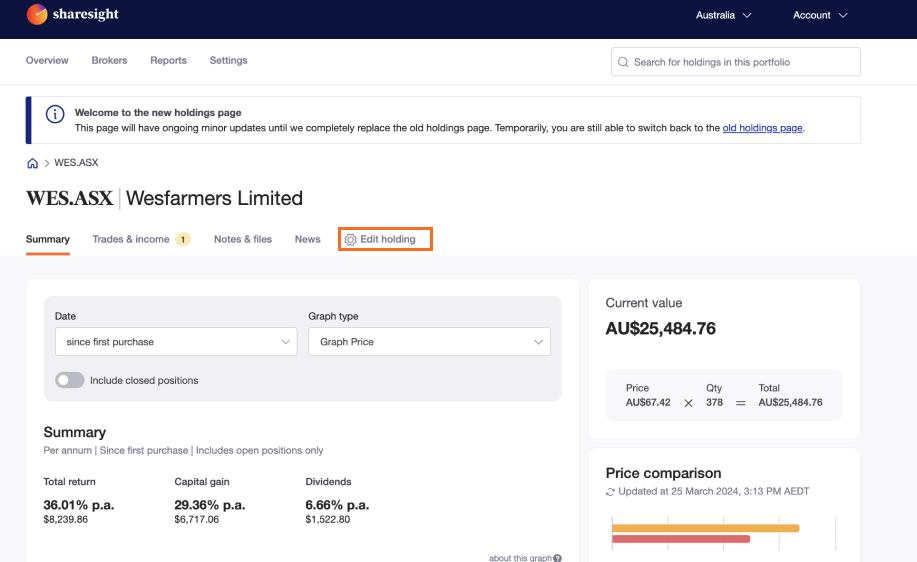Select the Summary tab
This screenshot has height=562, width=917.
[x=48, y=239]
